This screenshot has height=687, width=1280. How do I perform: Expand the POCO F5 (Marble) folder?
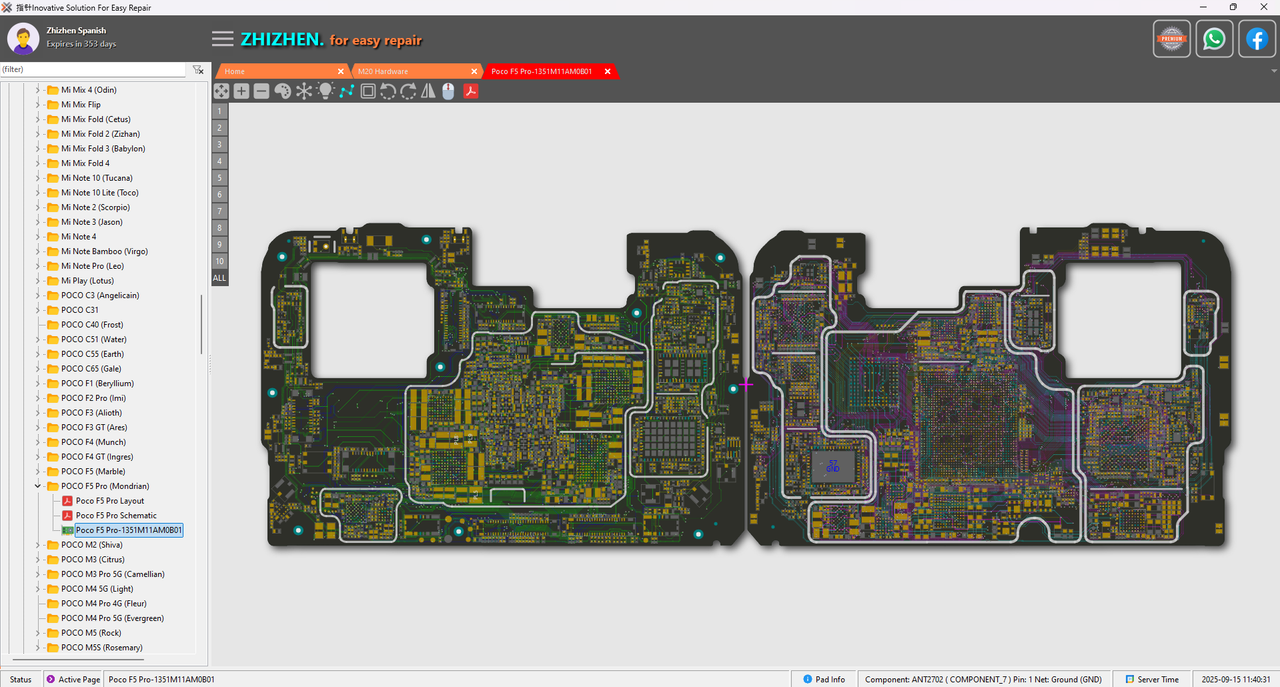coord(38,471)
